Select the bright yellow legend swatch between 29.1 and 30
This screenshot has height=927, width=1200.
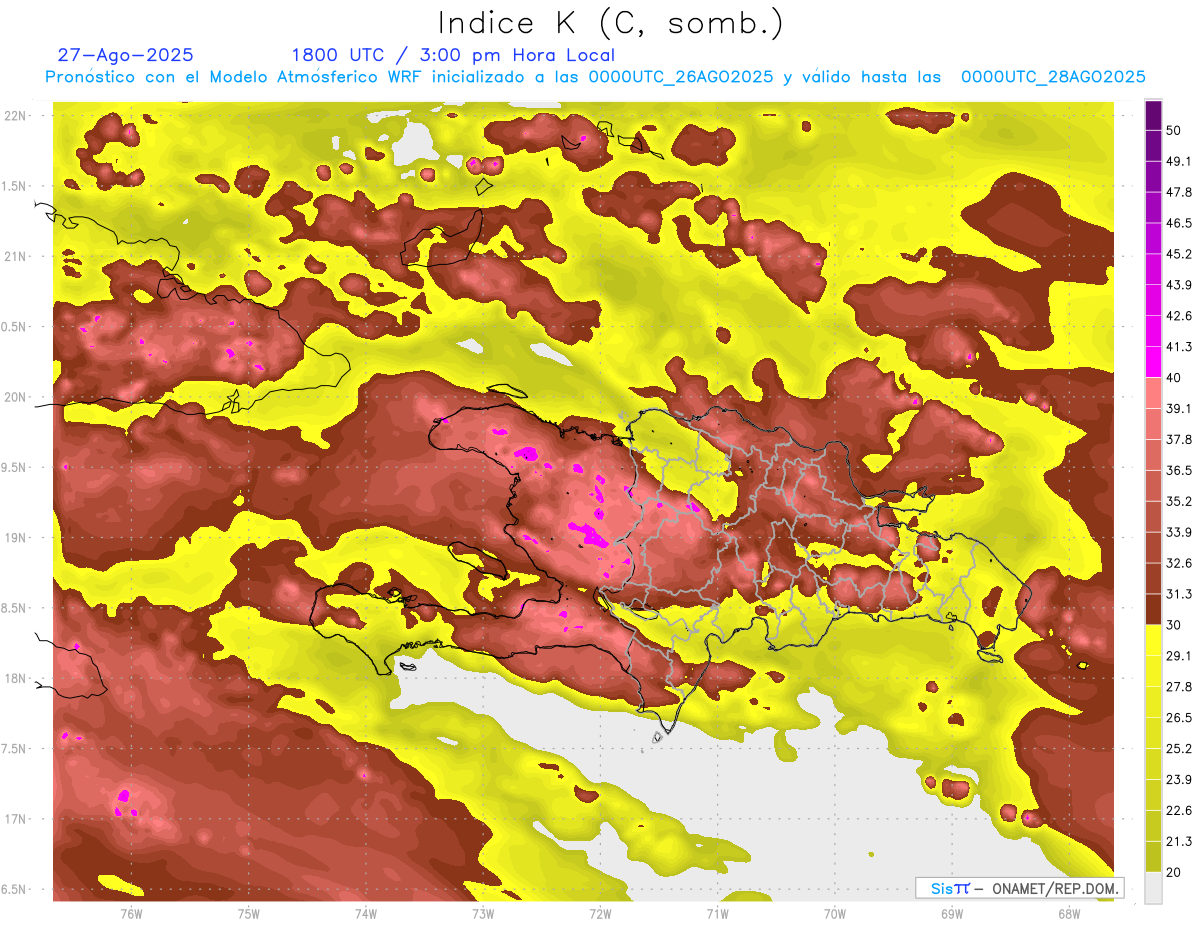click(1153, 640)
